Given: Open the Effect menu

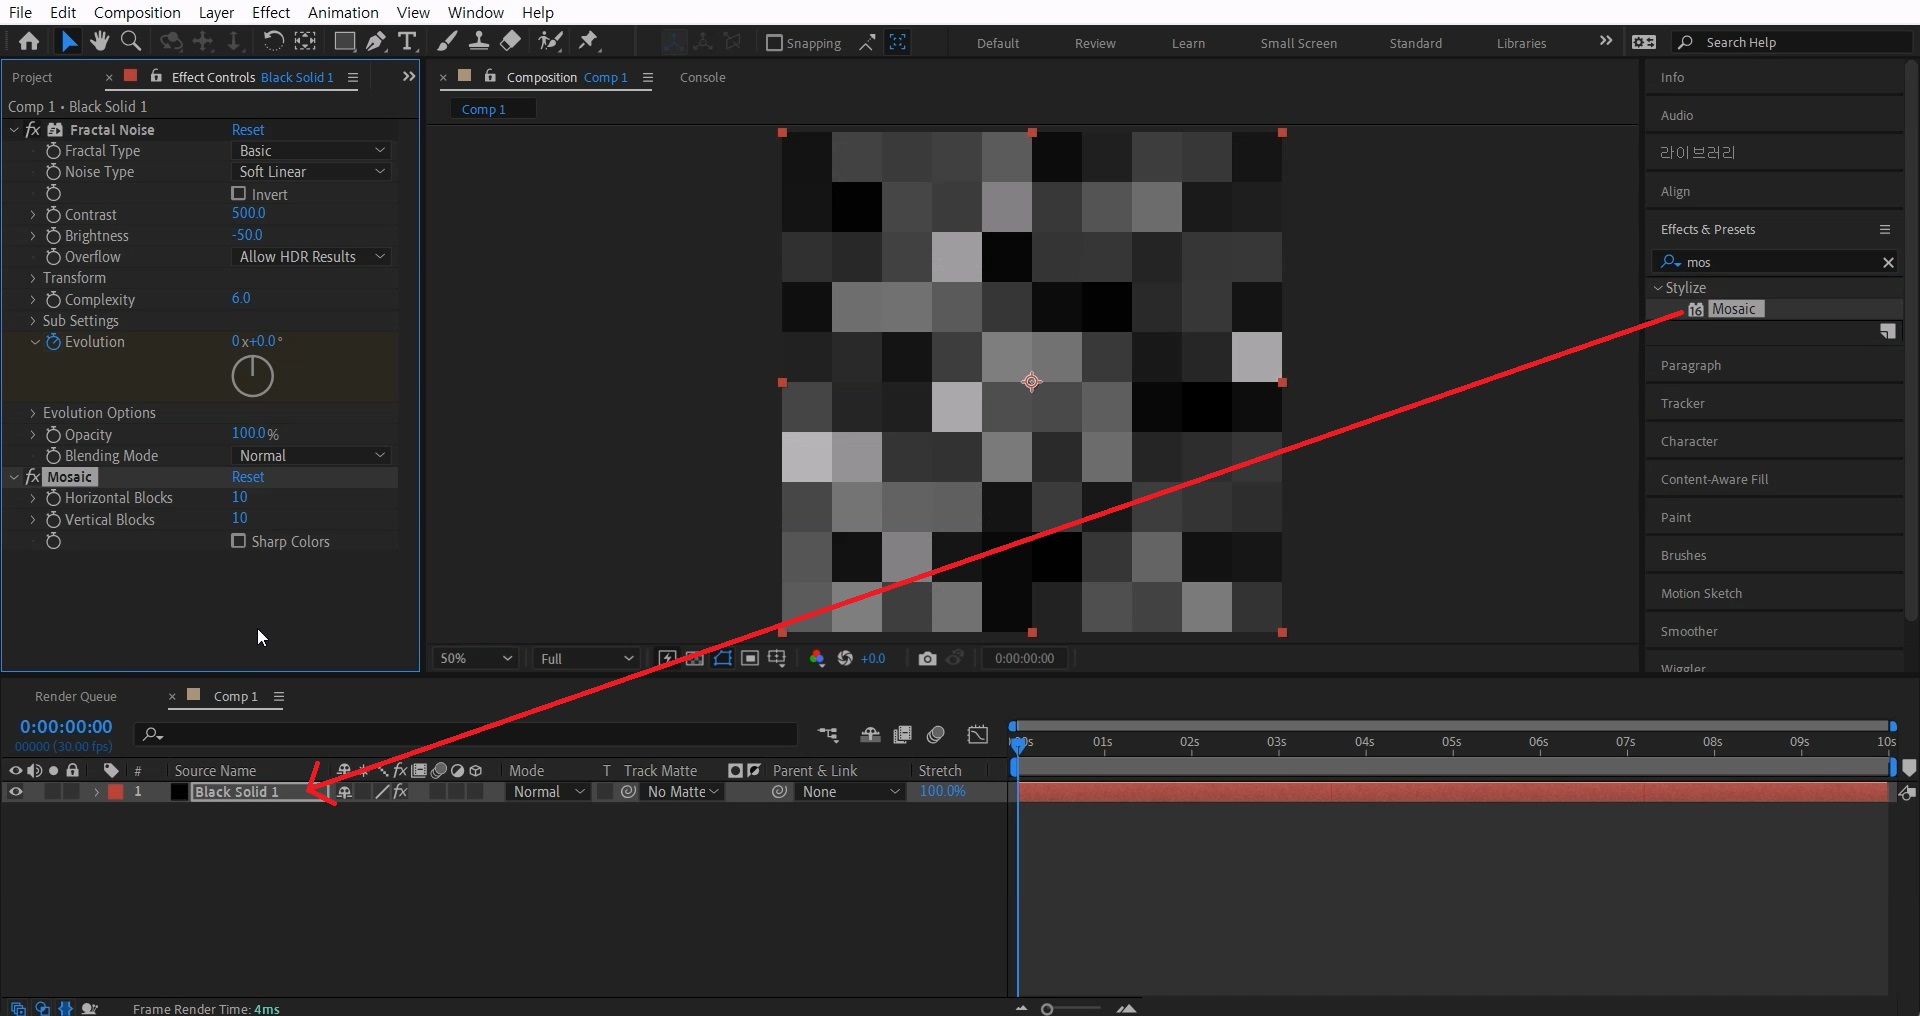Looking at the screenshot, I should pyautogui.click(x=271, y=12).
